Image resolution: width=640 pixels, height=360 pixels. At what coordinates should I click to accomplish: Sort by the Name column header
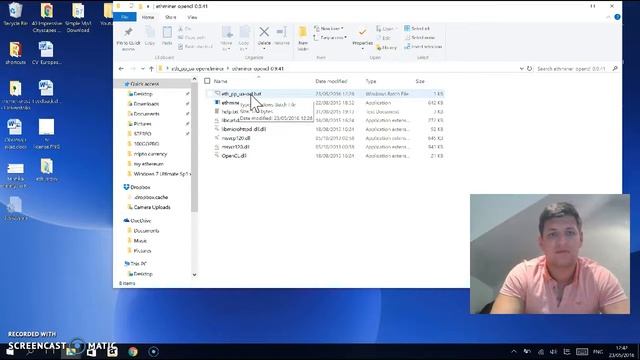coord(221,81)
